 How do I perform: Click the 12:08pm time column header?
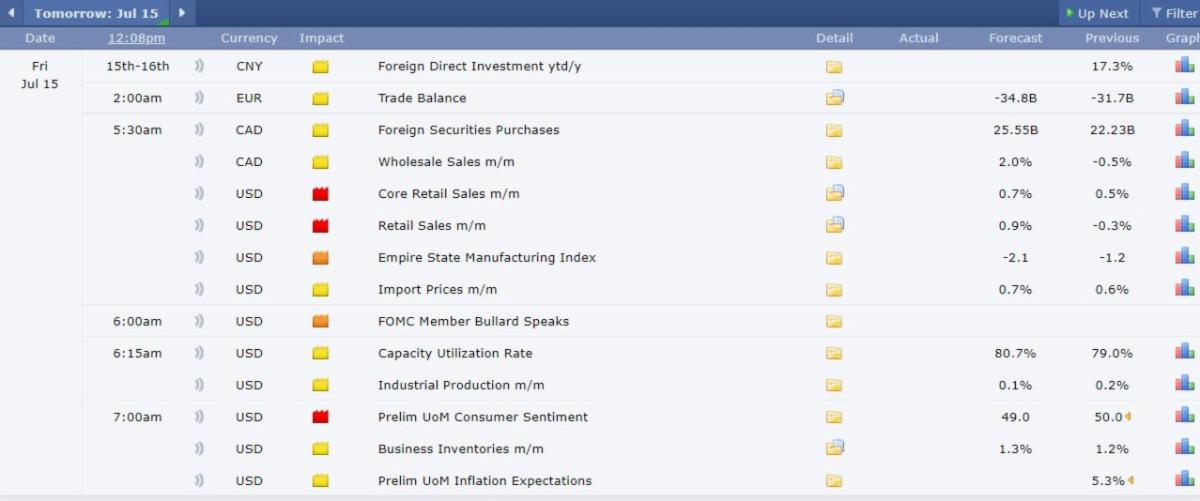[x=137, y=38]
